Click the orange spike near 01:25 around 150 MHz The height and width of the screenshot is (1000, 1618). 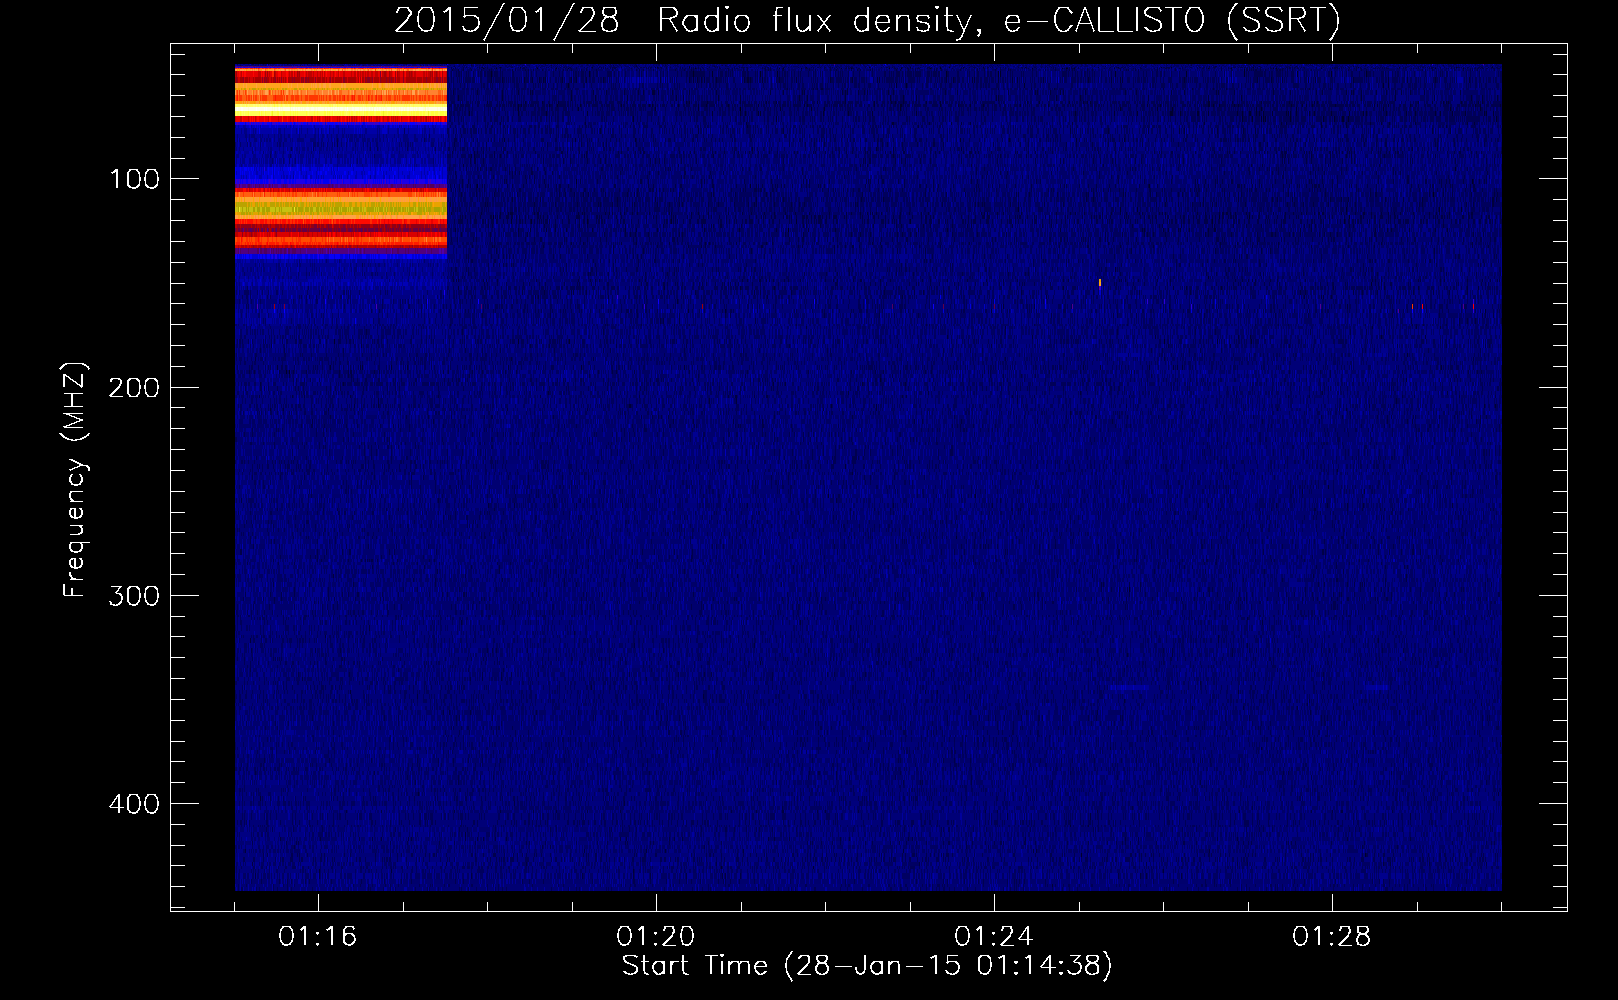click(1100, 283)
